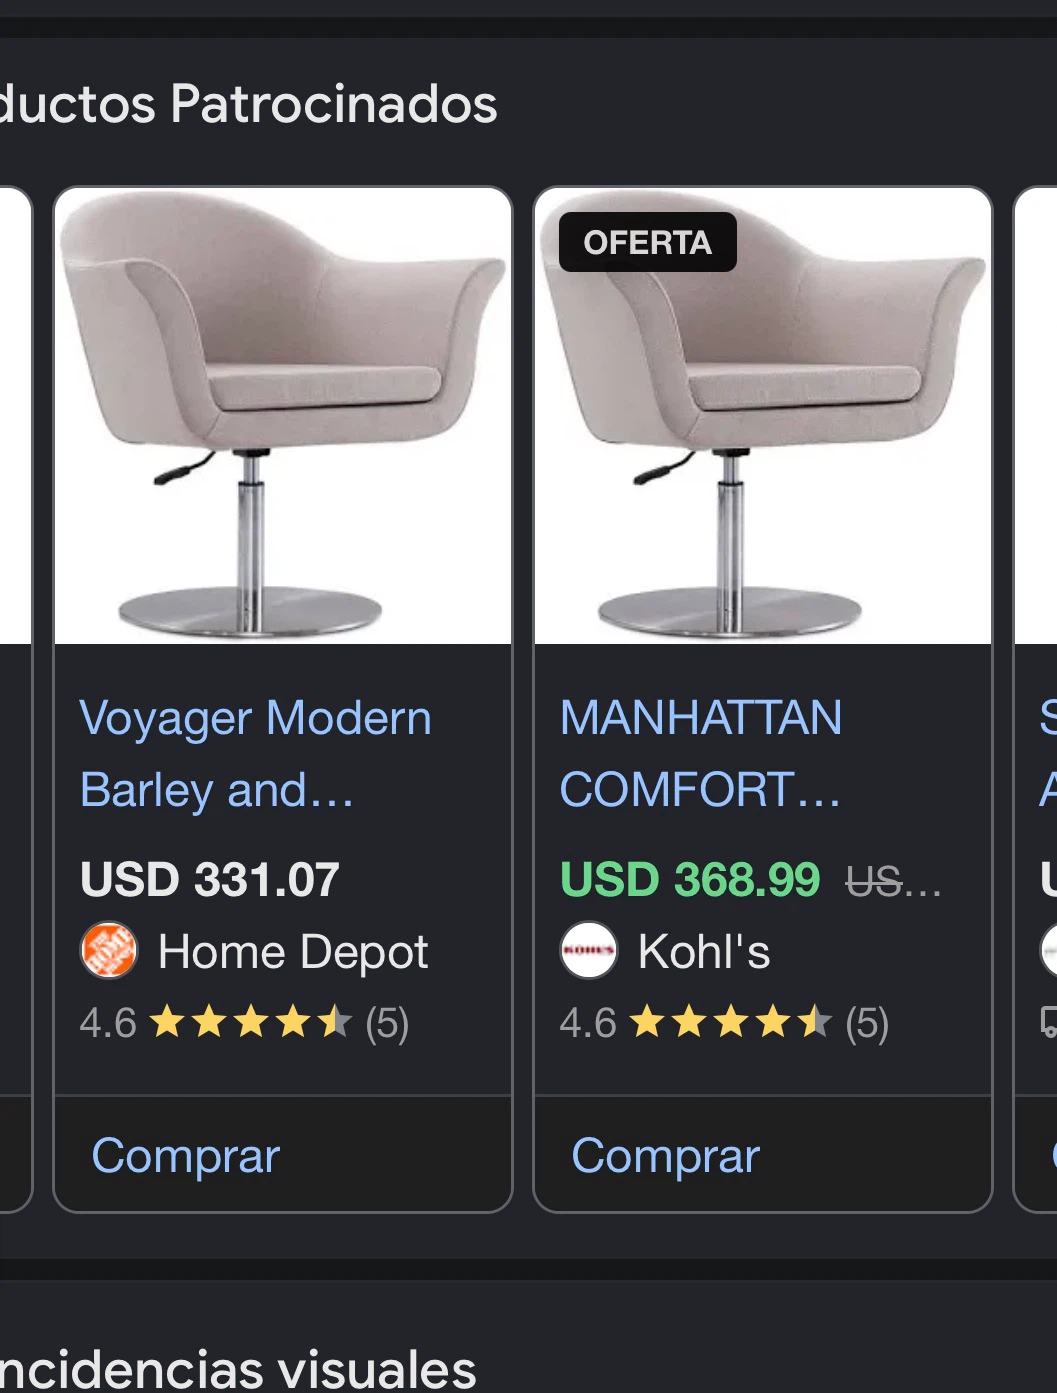Click Kohl's listing star rating icons
Image resolution: width=1057 pixels, height=1393 pixels.
730,1022
